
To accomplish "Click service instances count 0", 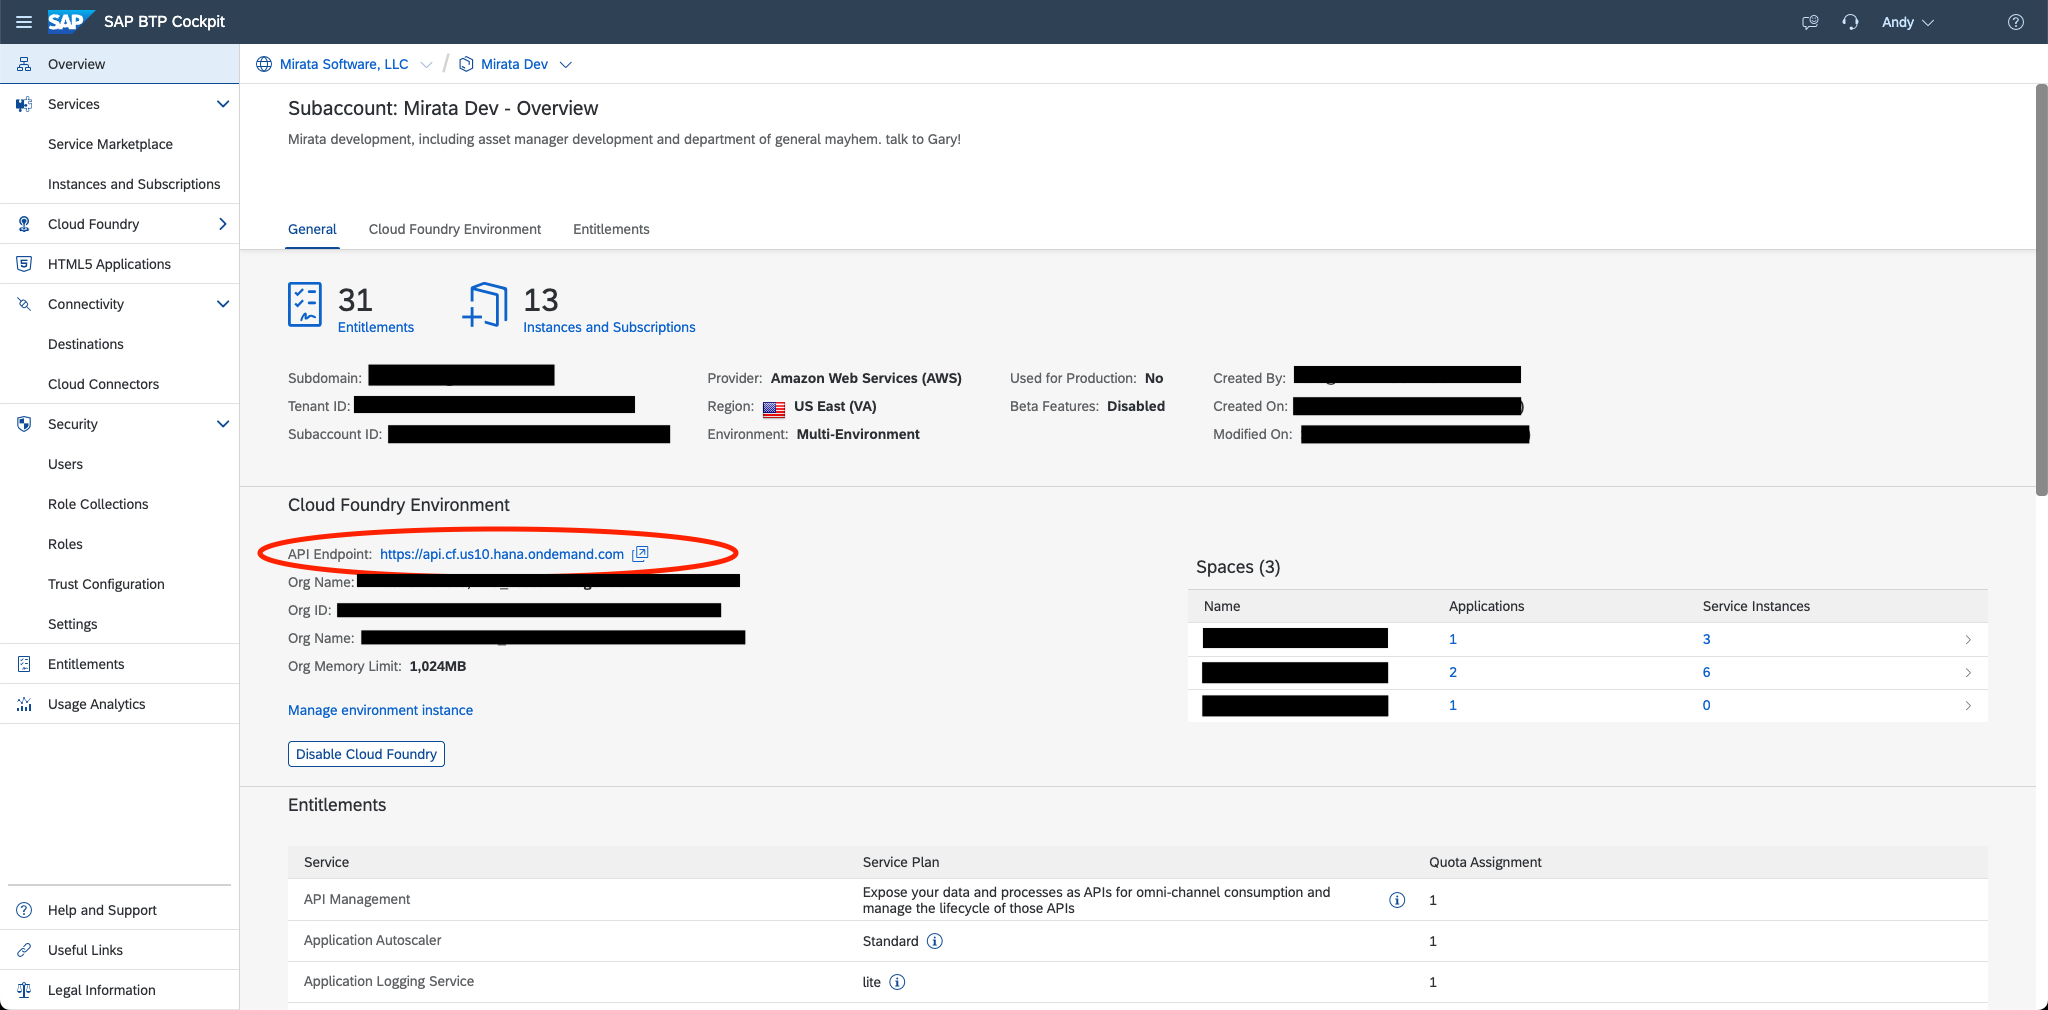I will [1706, 705].
